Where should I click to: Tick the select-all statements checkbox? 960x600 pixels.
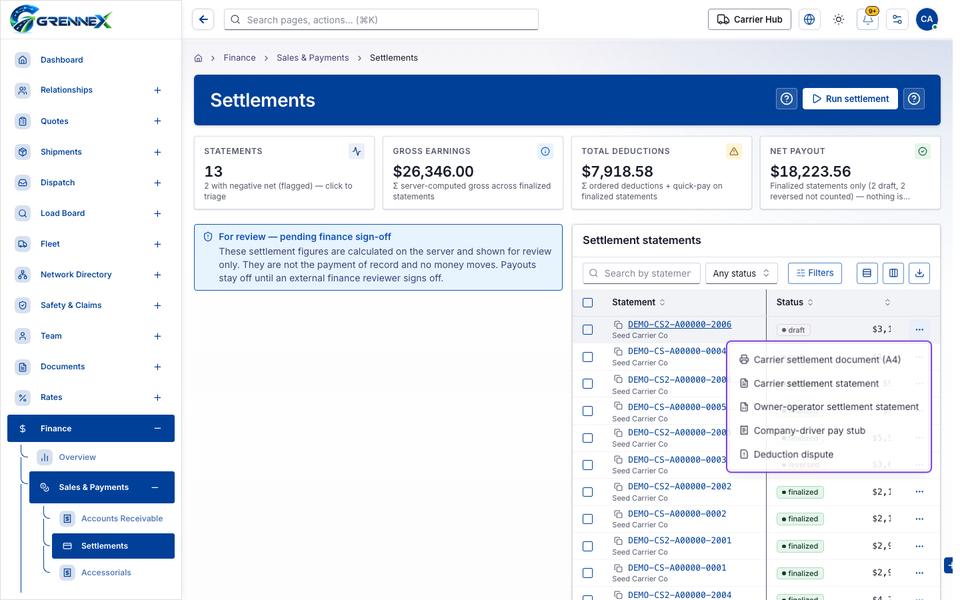coord(588,302)
